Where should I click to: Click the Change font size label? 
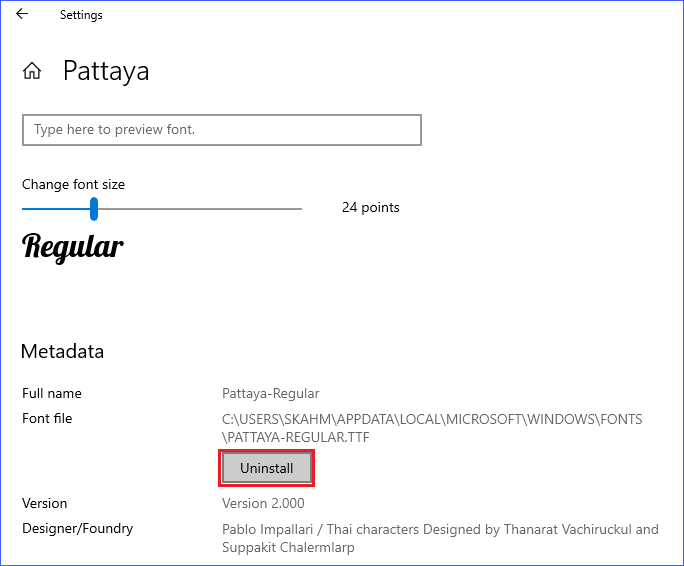point(73,185)
